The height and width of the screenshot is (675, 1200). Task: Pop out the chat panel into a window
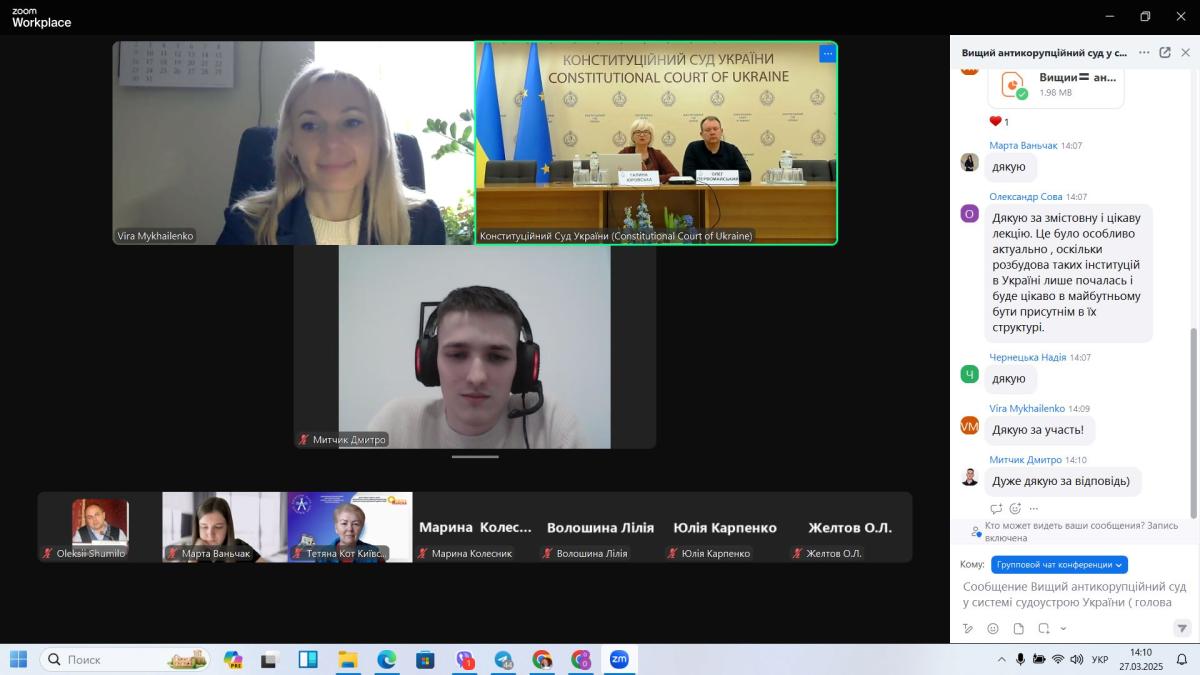click(x=1165, y=53)
